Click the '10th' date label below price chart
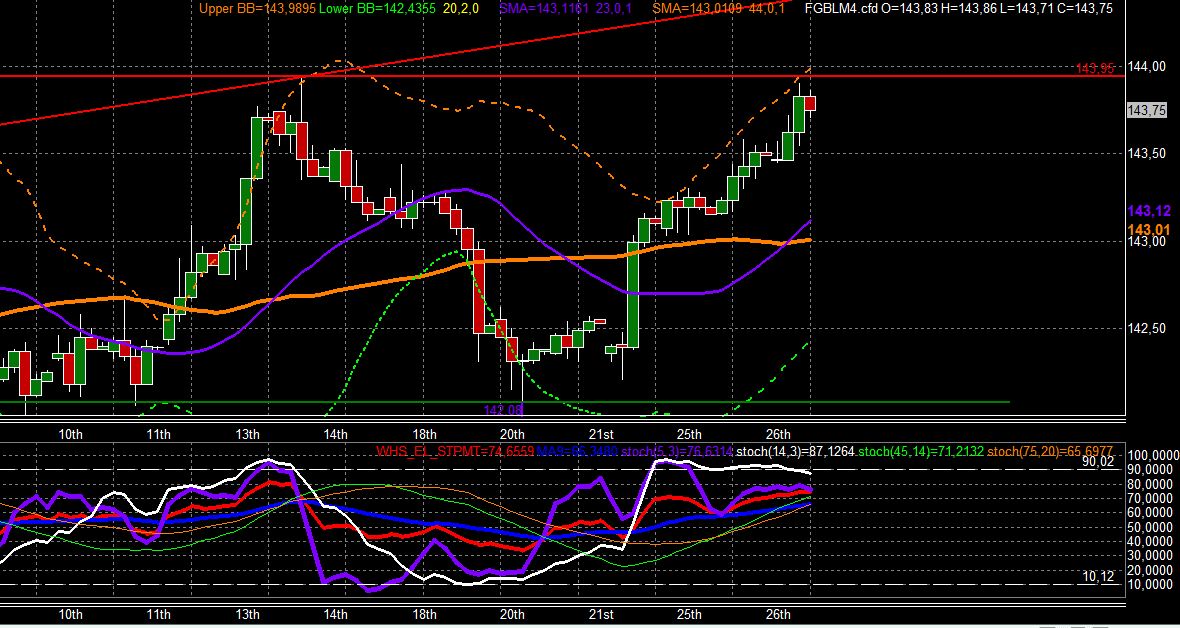The image size is (1180, 628). [x=71, y=434]
